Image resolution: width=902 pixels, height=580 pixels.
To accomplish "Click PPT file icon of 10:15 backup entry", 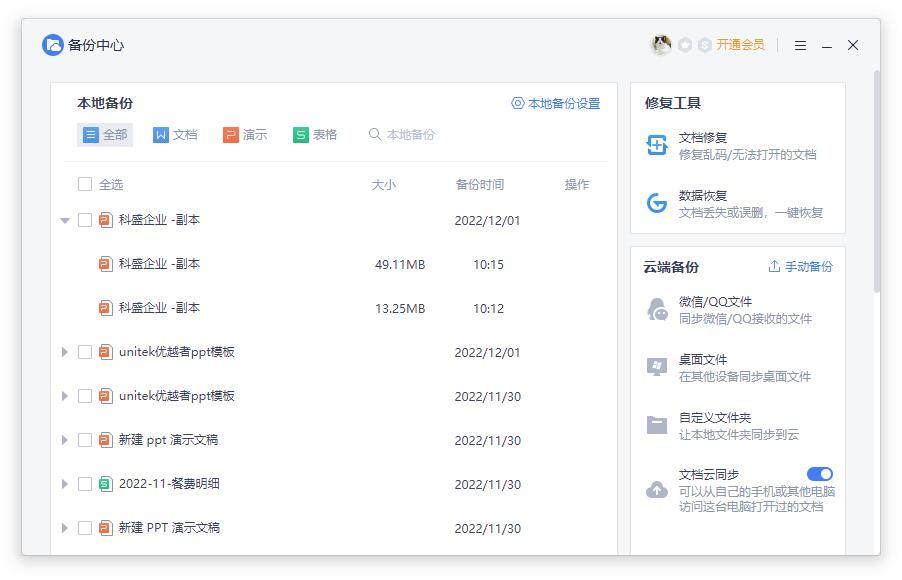I will (x=105, y=264).
